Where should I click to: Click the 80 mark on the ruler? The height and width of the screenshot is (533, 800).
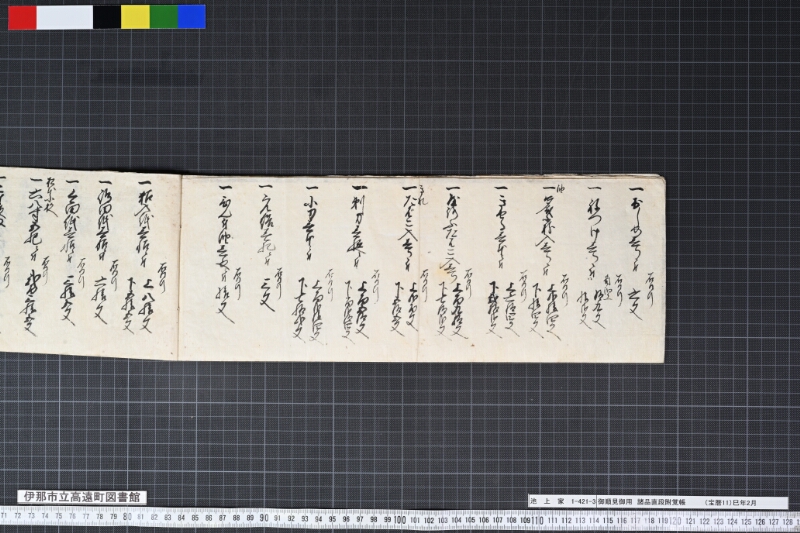pyautogui.click(x=127, y=517)
